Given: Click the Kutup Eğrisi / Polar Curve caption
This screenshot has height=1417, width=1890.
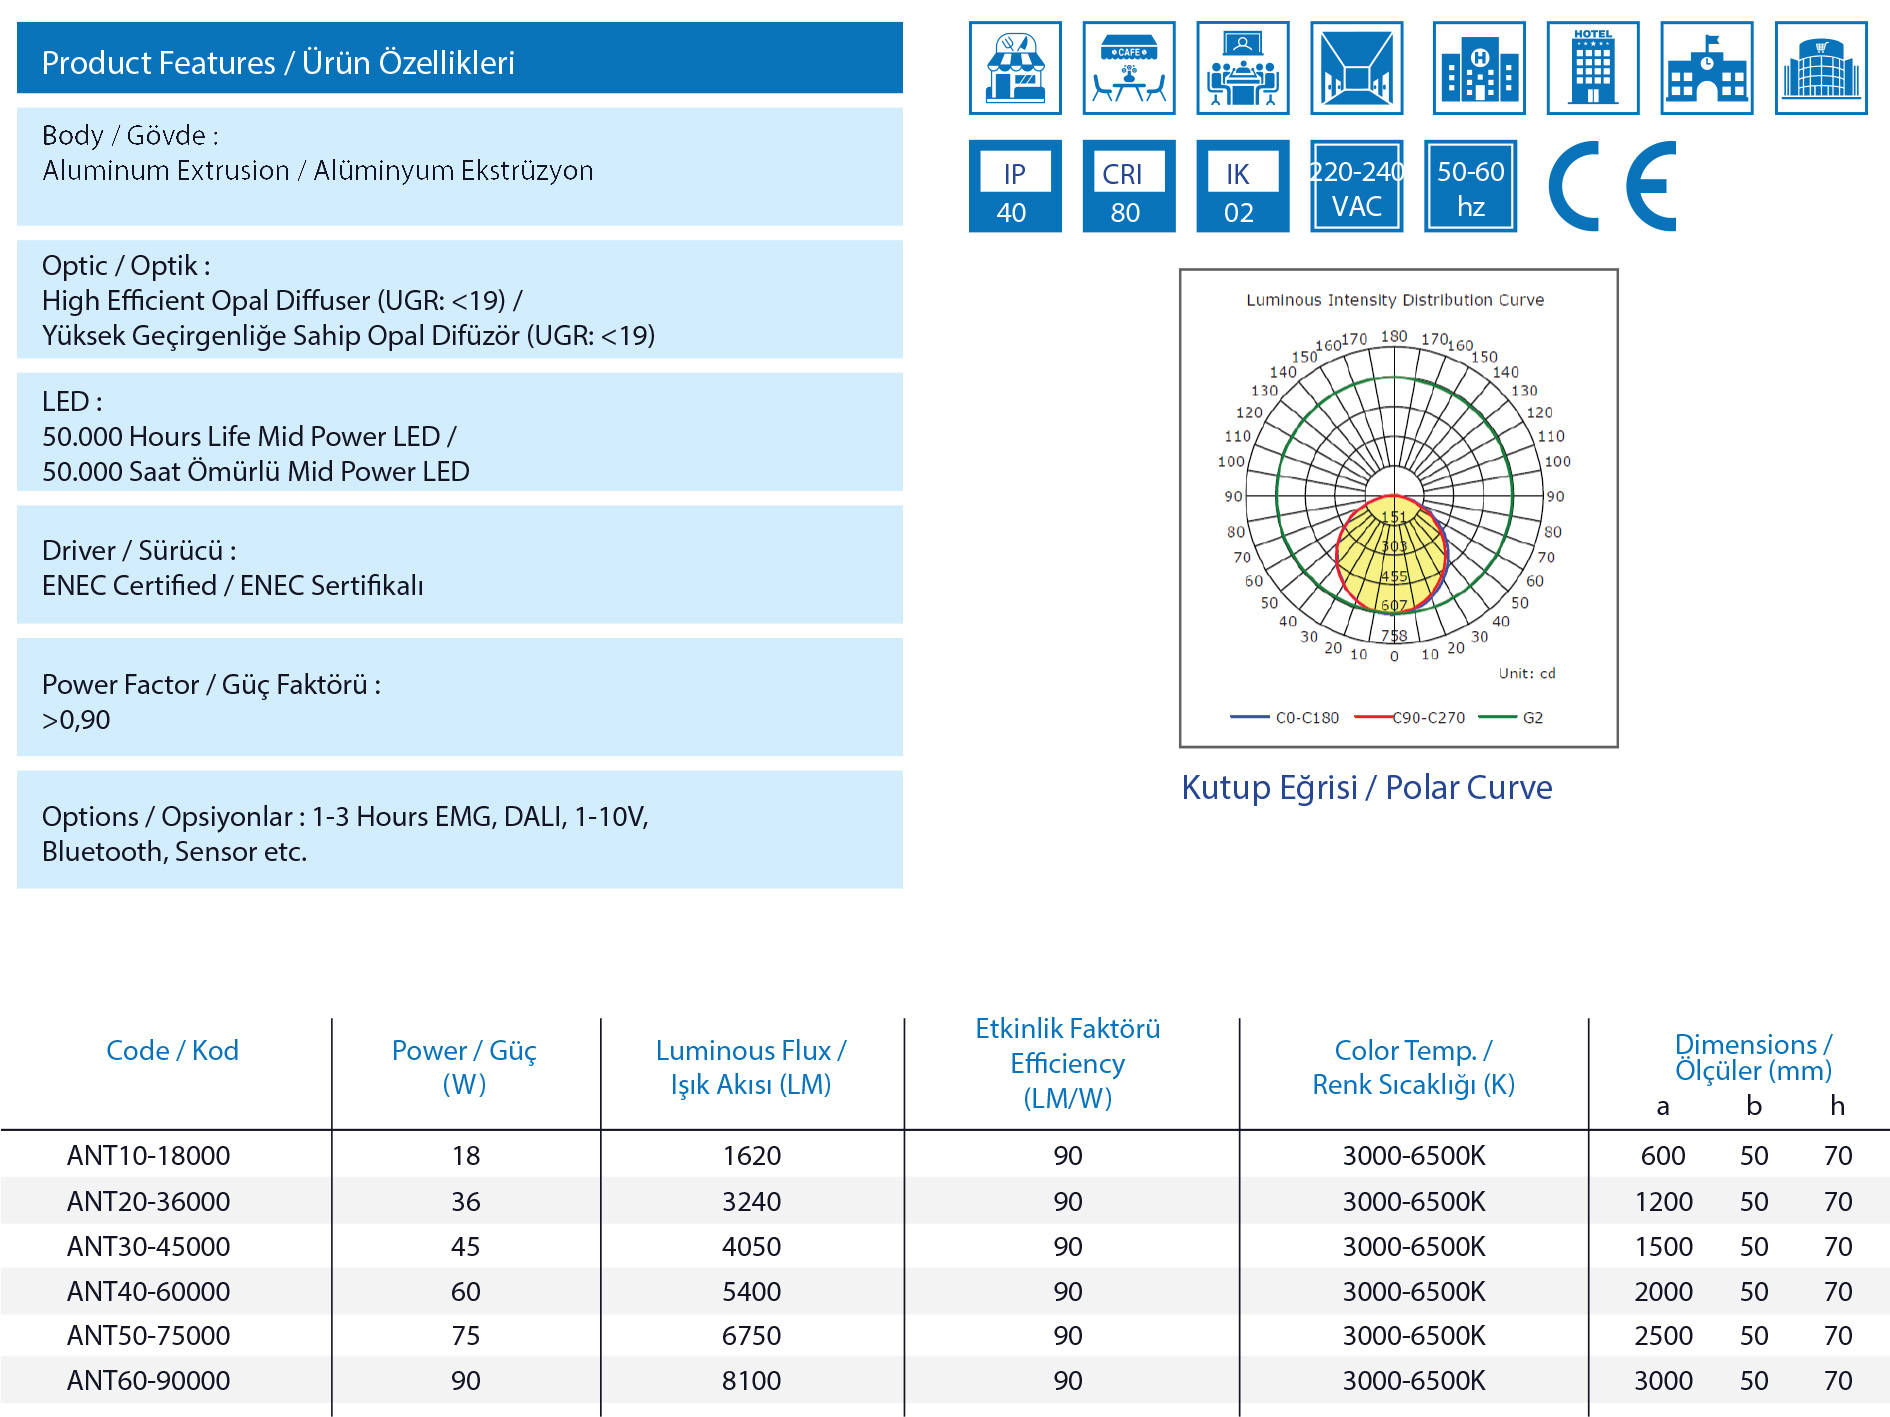Looking at the screenshot, I should pyautogui.click(x=1366, y=787).
